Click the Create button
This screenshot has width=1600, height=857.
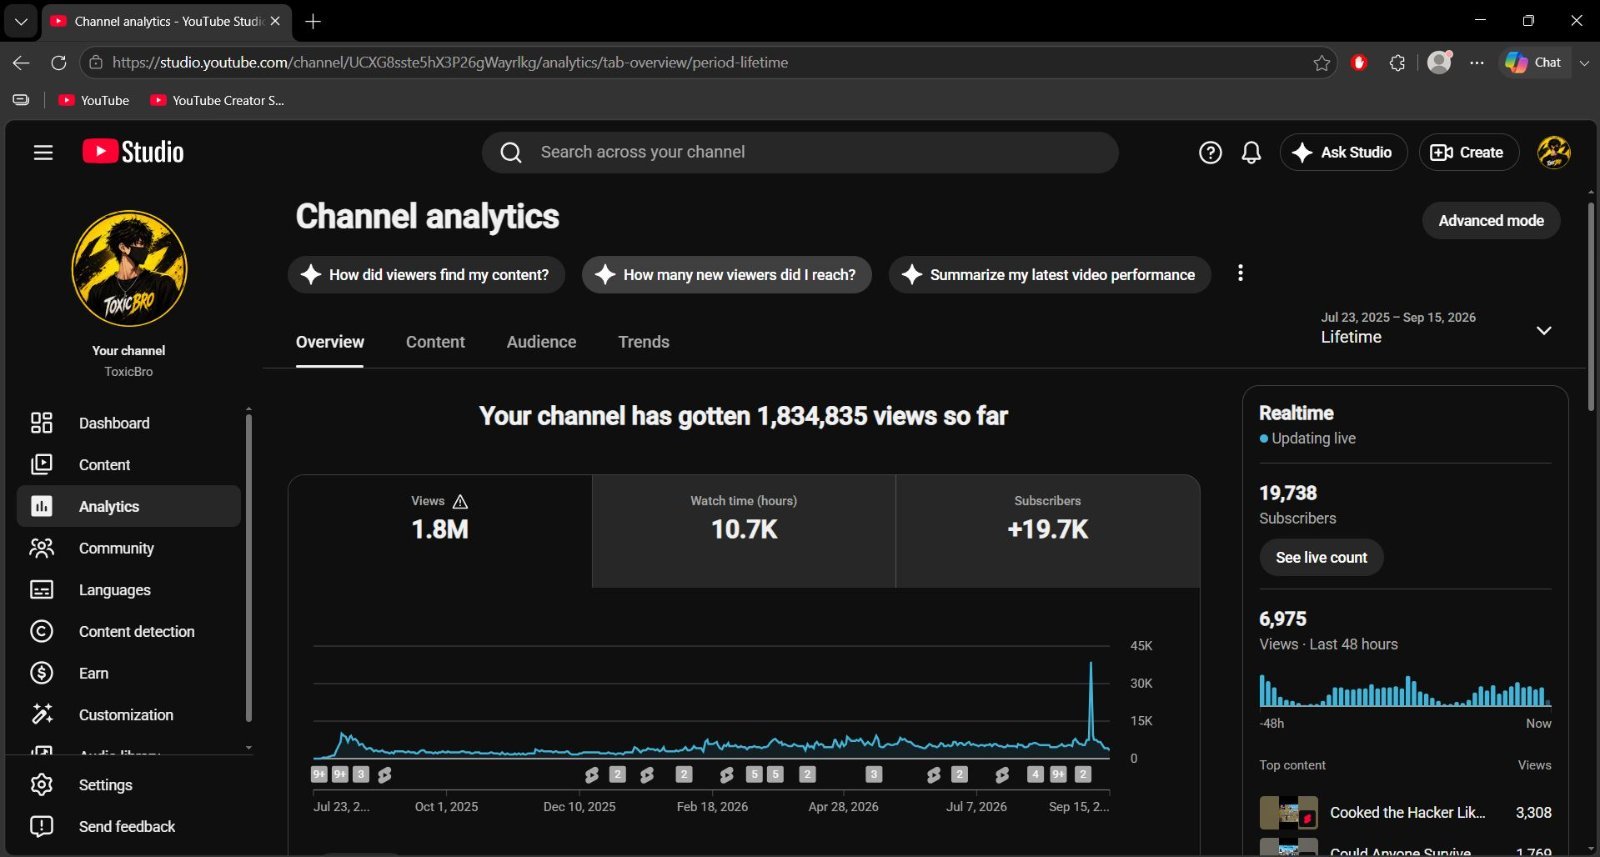click(x=1468, y=152)
